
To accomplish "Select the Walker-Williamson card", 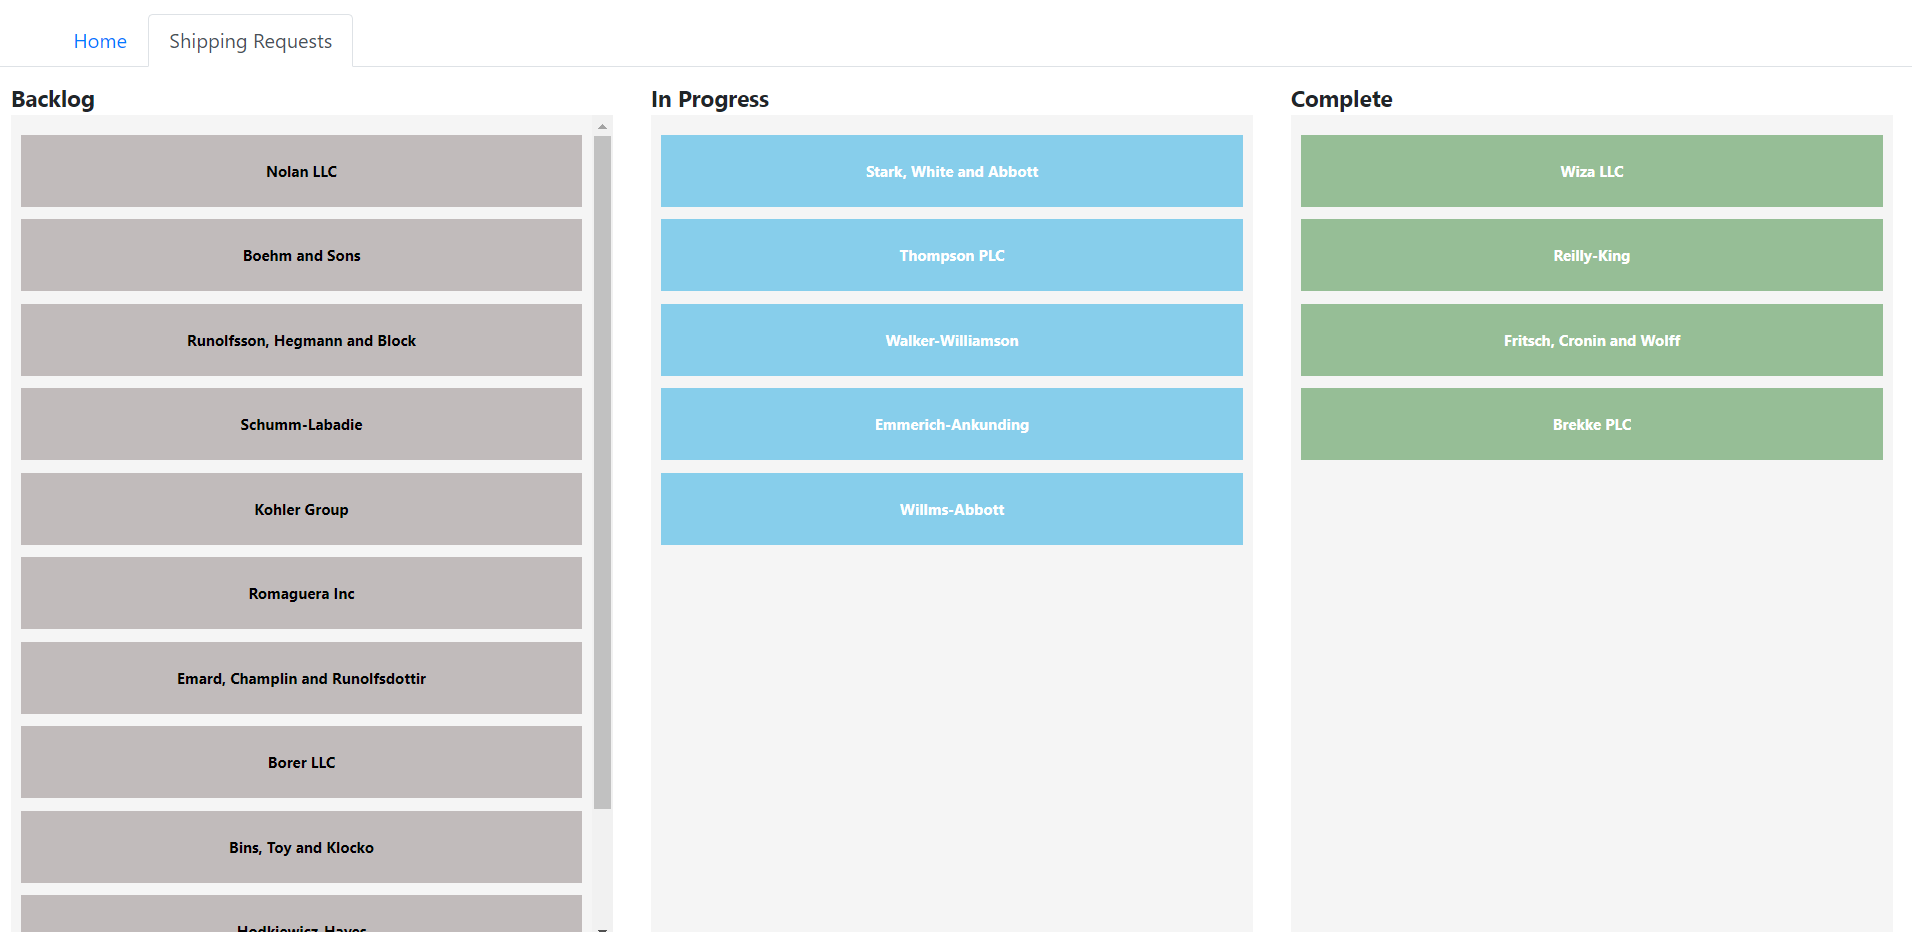I will tap(951, 340).
